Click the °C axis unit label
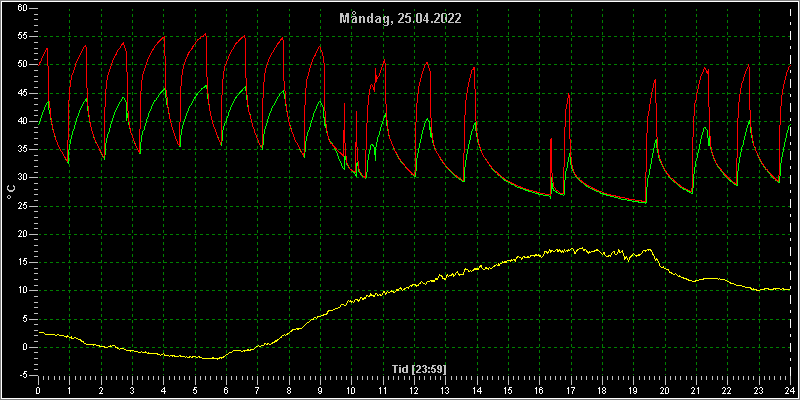This screenshot has width=800, height=400. (11, 192)
